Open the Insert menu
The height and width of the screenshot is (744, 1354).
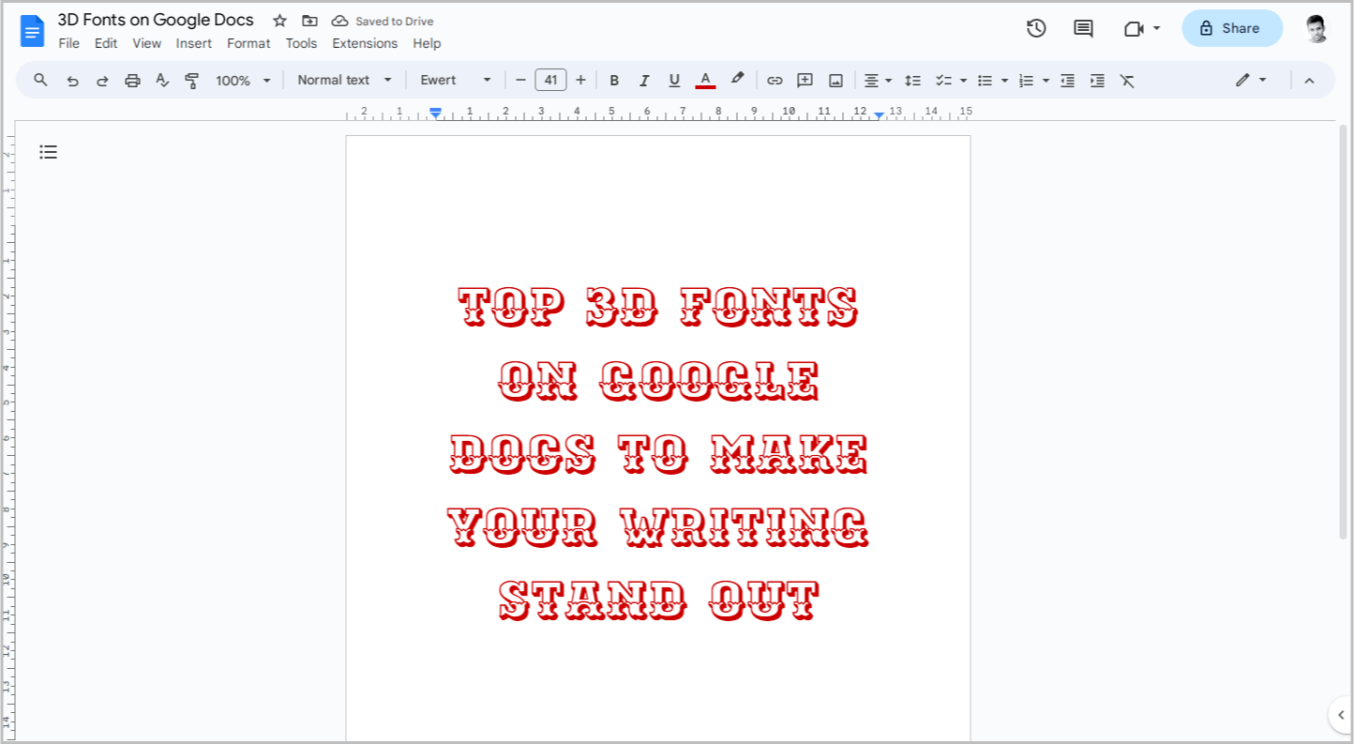point(194,43)
